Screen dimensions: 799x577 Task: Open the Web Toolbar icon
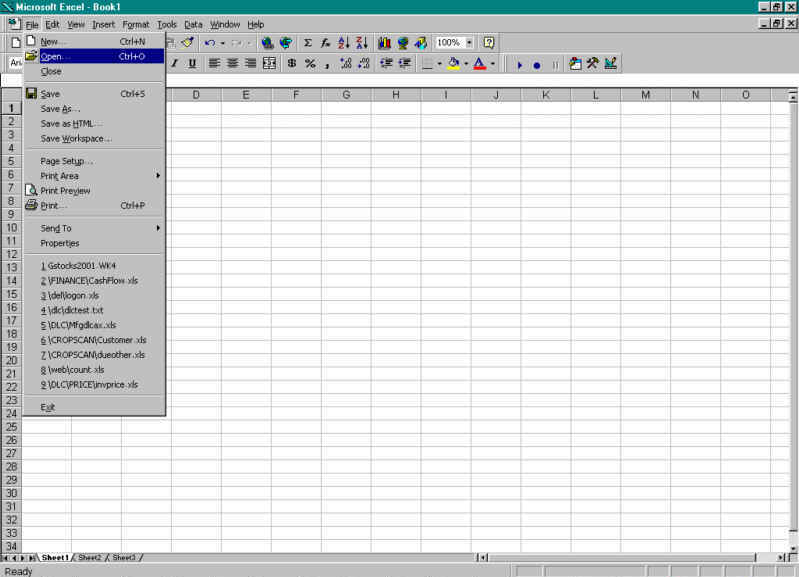[286, 43]
